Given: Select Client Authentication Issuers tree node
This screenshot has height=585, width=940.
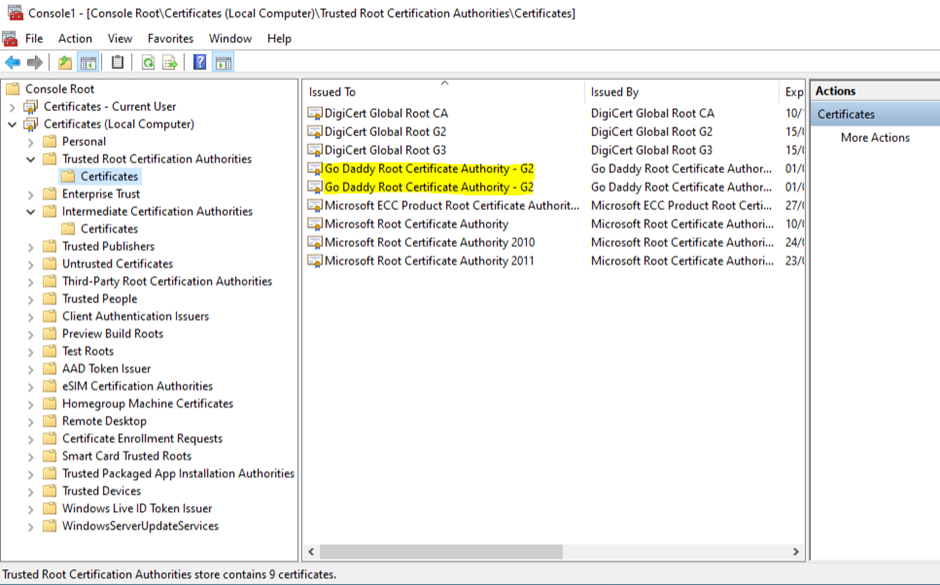Looking at the screenshot, I should coord(135,316).
